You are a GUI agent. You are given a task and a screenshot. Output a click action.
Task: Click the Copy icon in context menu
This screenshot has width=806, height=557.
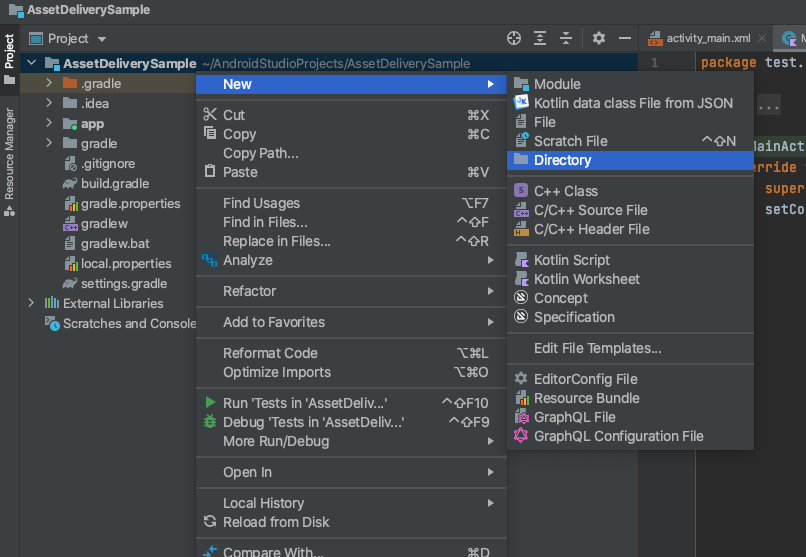tap(210, 133)
